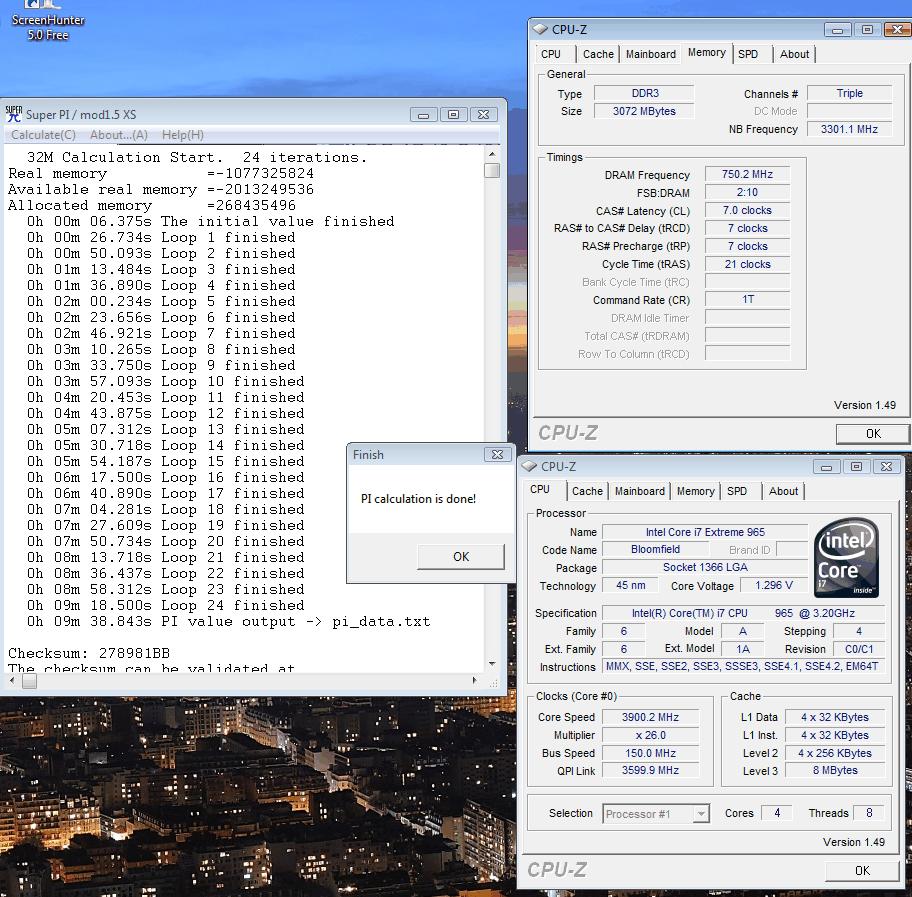This screenshot has height=897, width=912.
Task: Click Super PI vertical scrollbar down arrow
Action: (x=492, y=663)
